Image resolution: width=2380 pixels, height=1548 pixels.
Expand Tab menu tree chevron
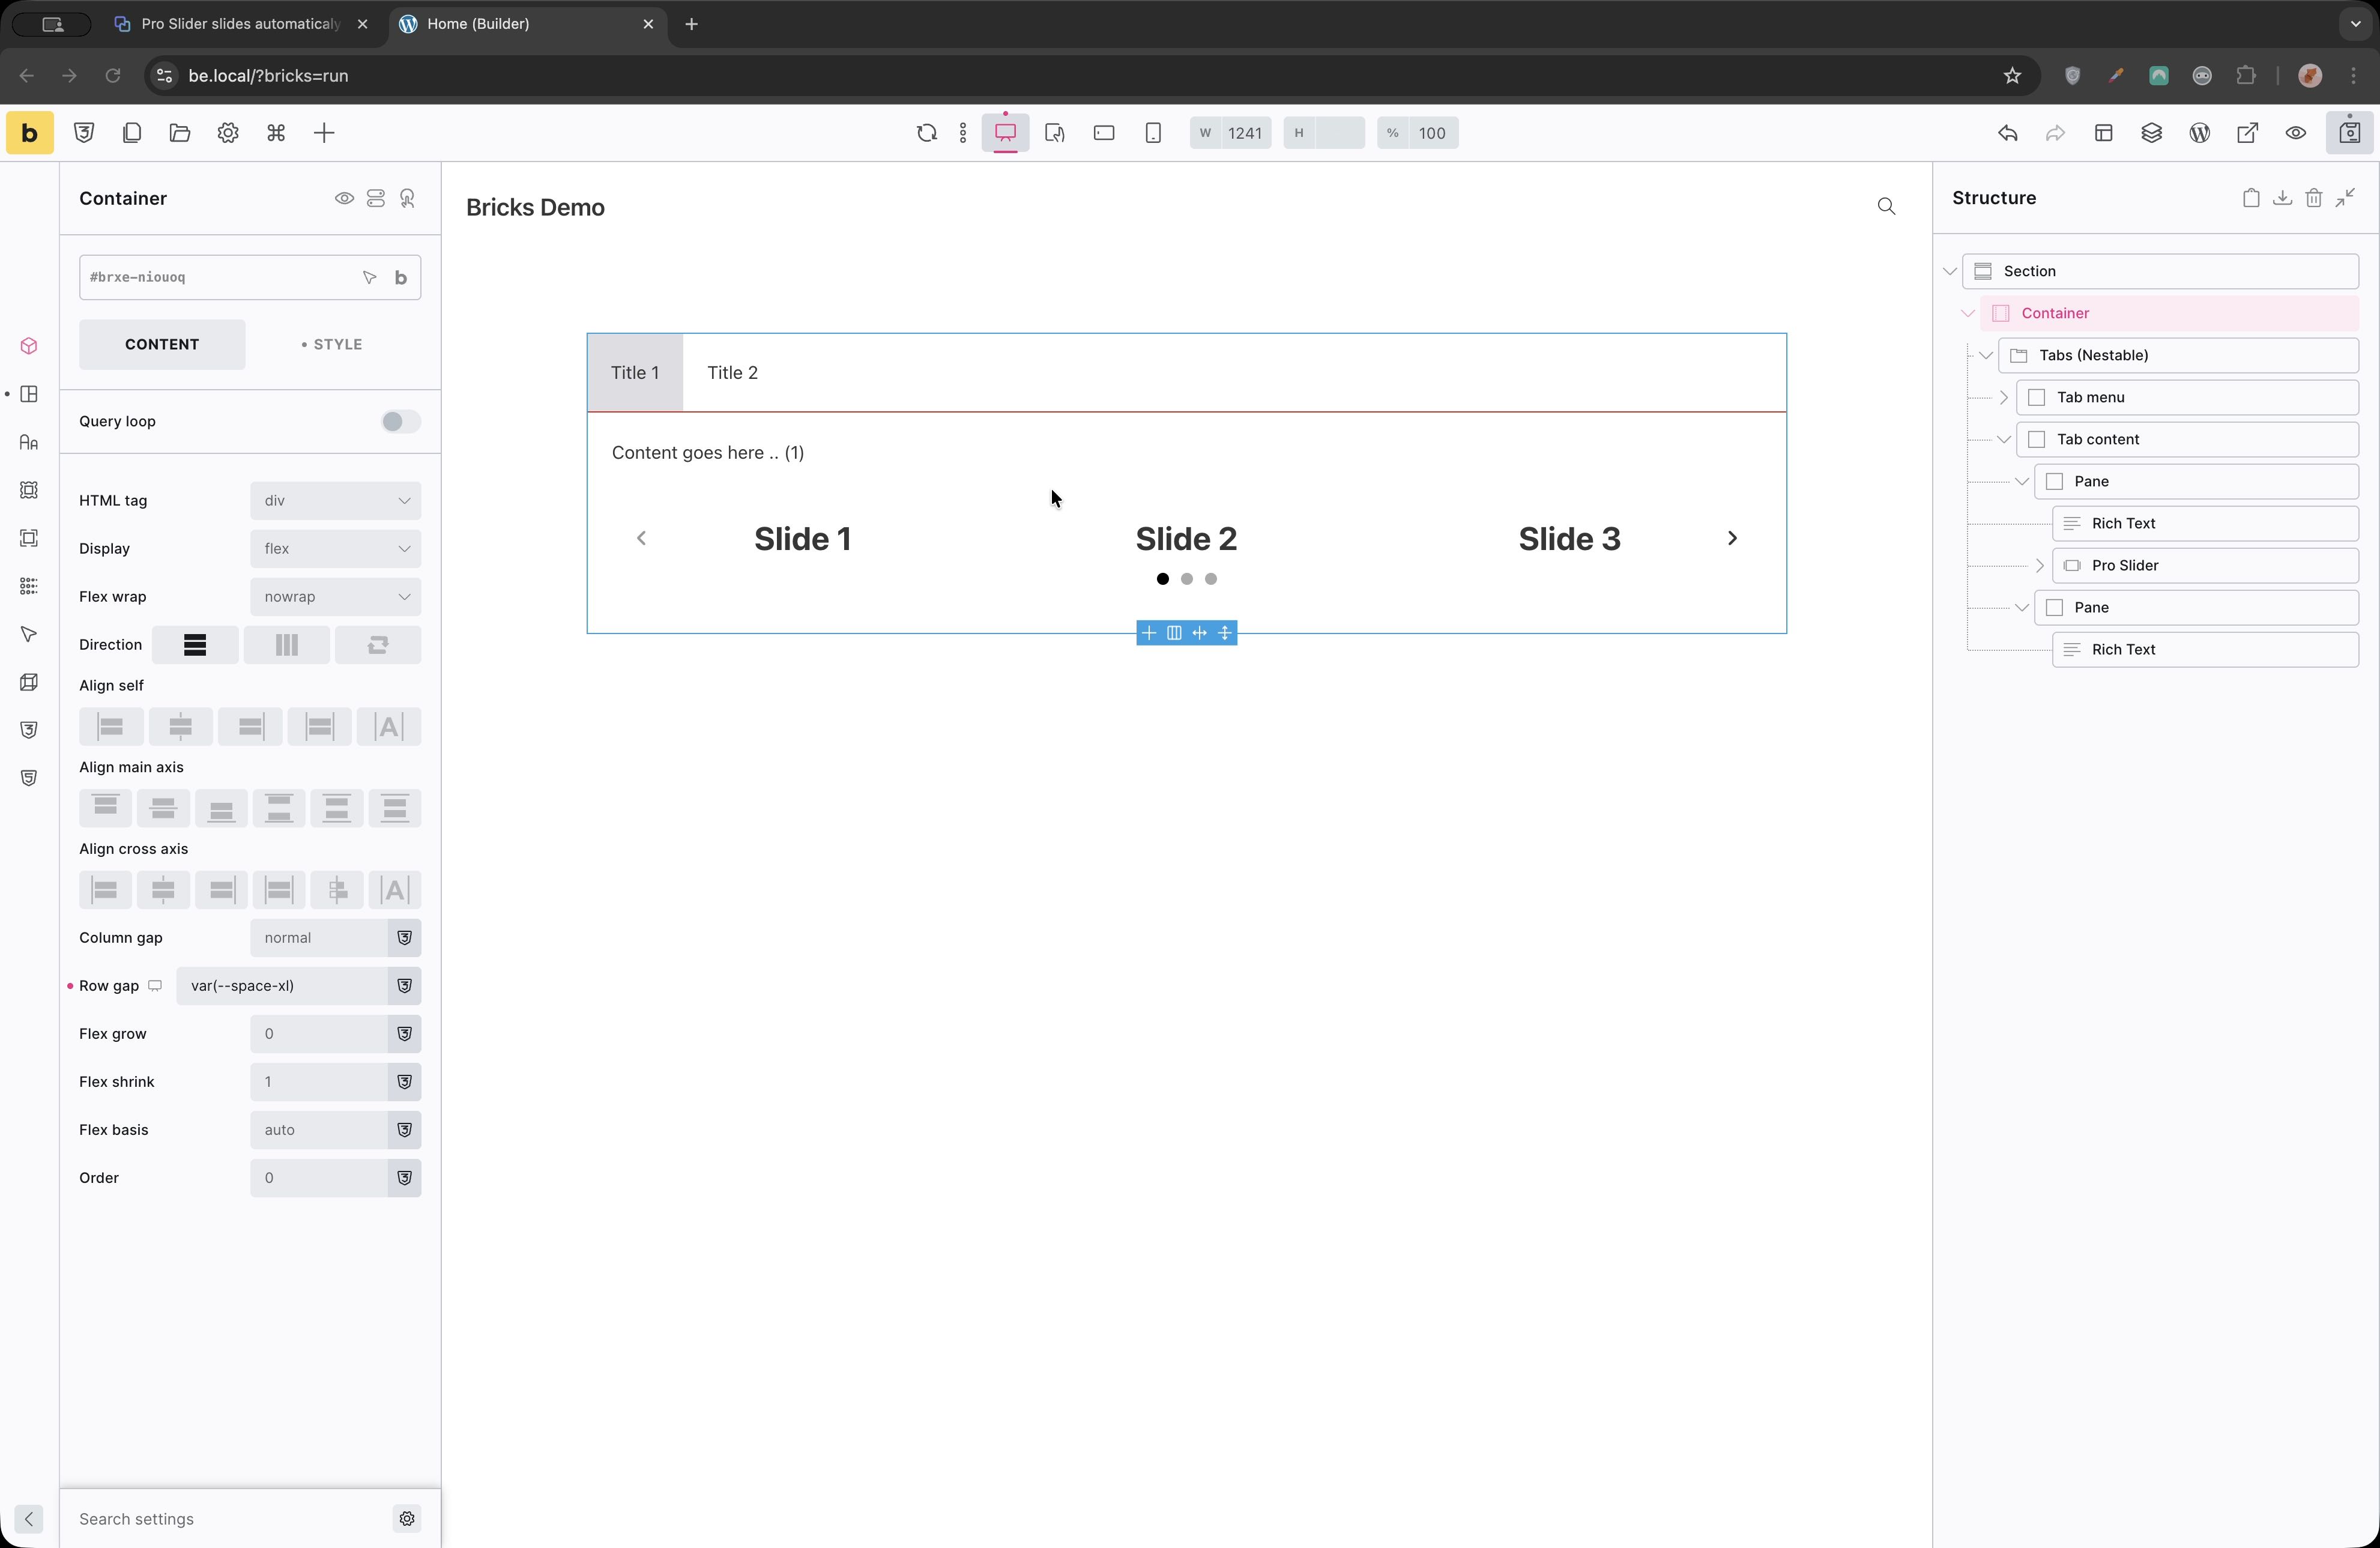click(x=2004, y=397)
